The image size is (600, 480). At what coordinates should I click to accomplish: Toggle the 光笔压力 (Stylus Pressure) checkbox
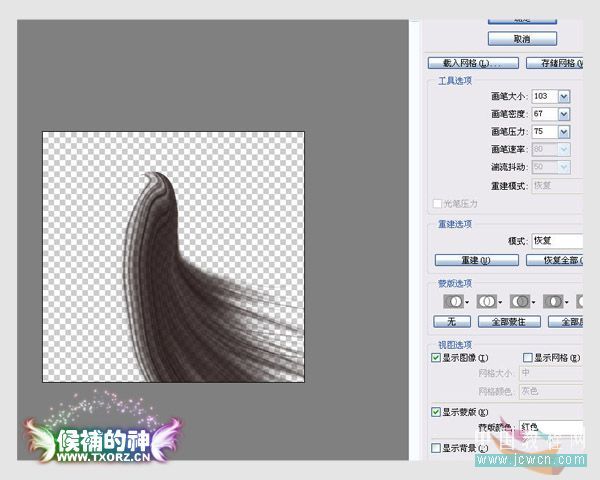pyautogui.click(x=437, y=204)
